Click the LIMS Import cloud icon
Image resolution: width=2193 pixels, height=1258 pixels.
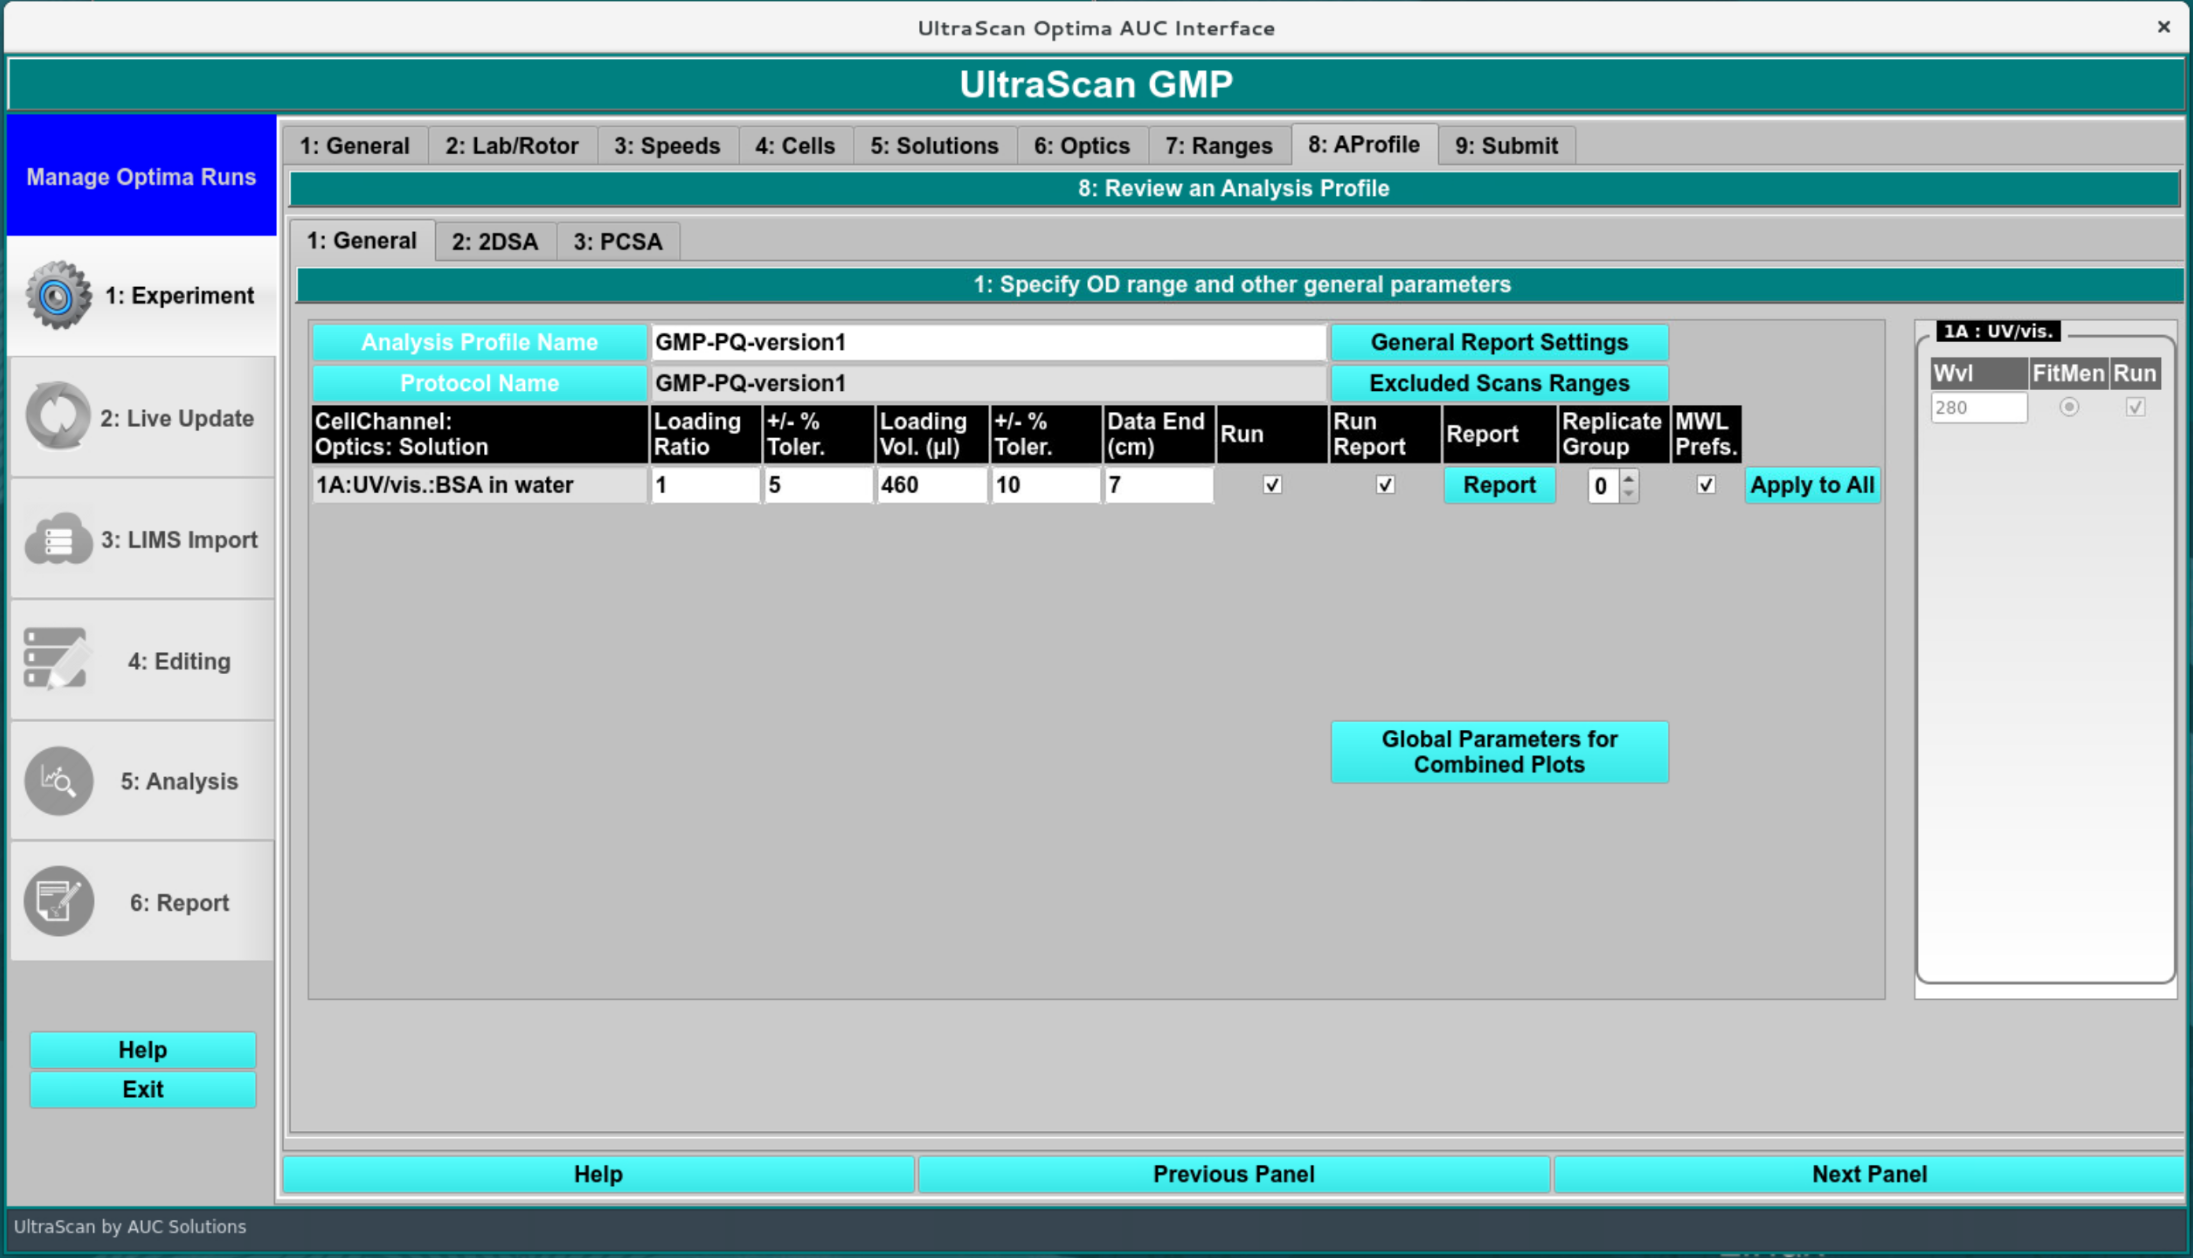[57, 539]
